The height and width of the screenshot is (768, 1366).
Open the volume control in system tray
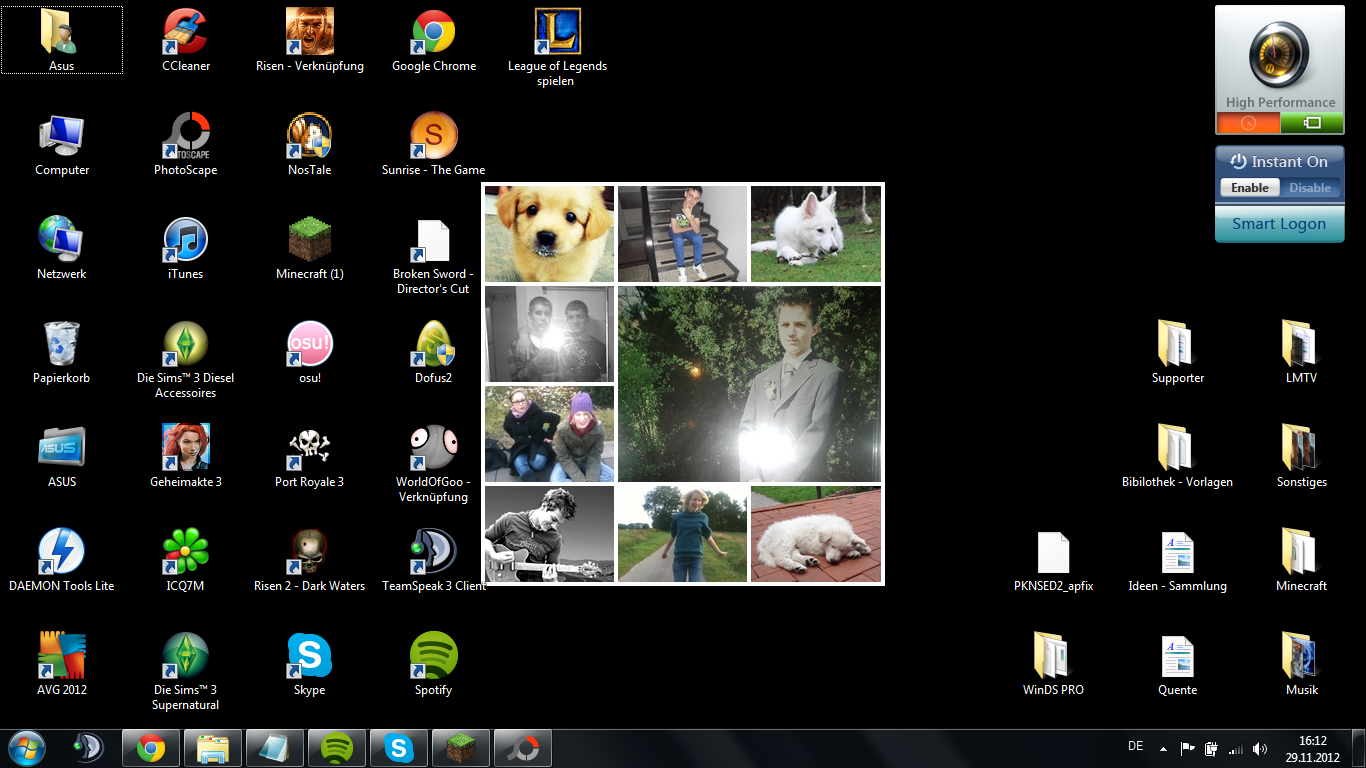point(1259,748)
